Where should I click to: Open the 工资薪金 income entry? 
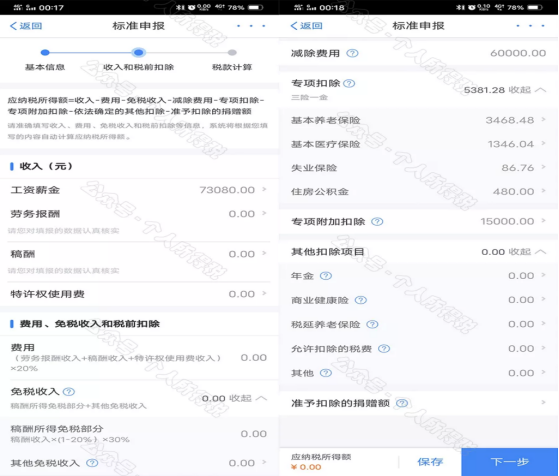(139, 190)
